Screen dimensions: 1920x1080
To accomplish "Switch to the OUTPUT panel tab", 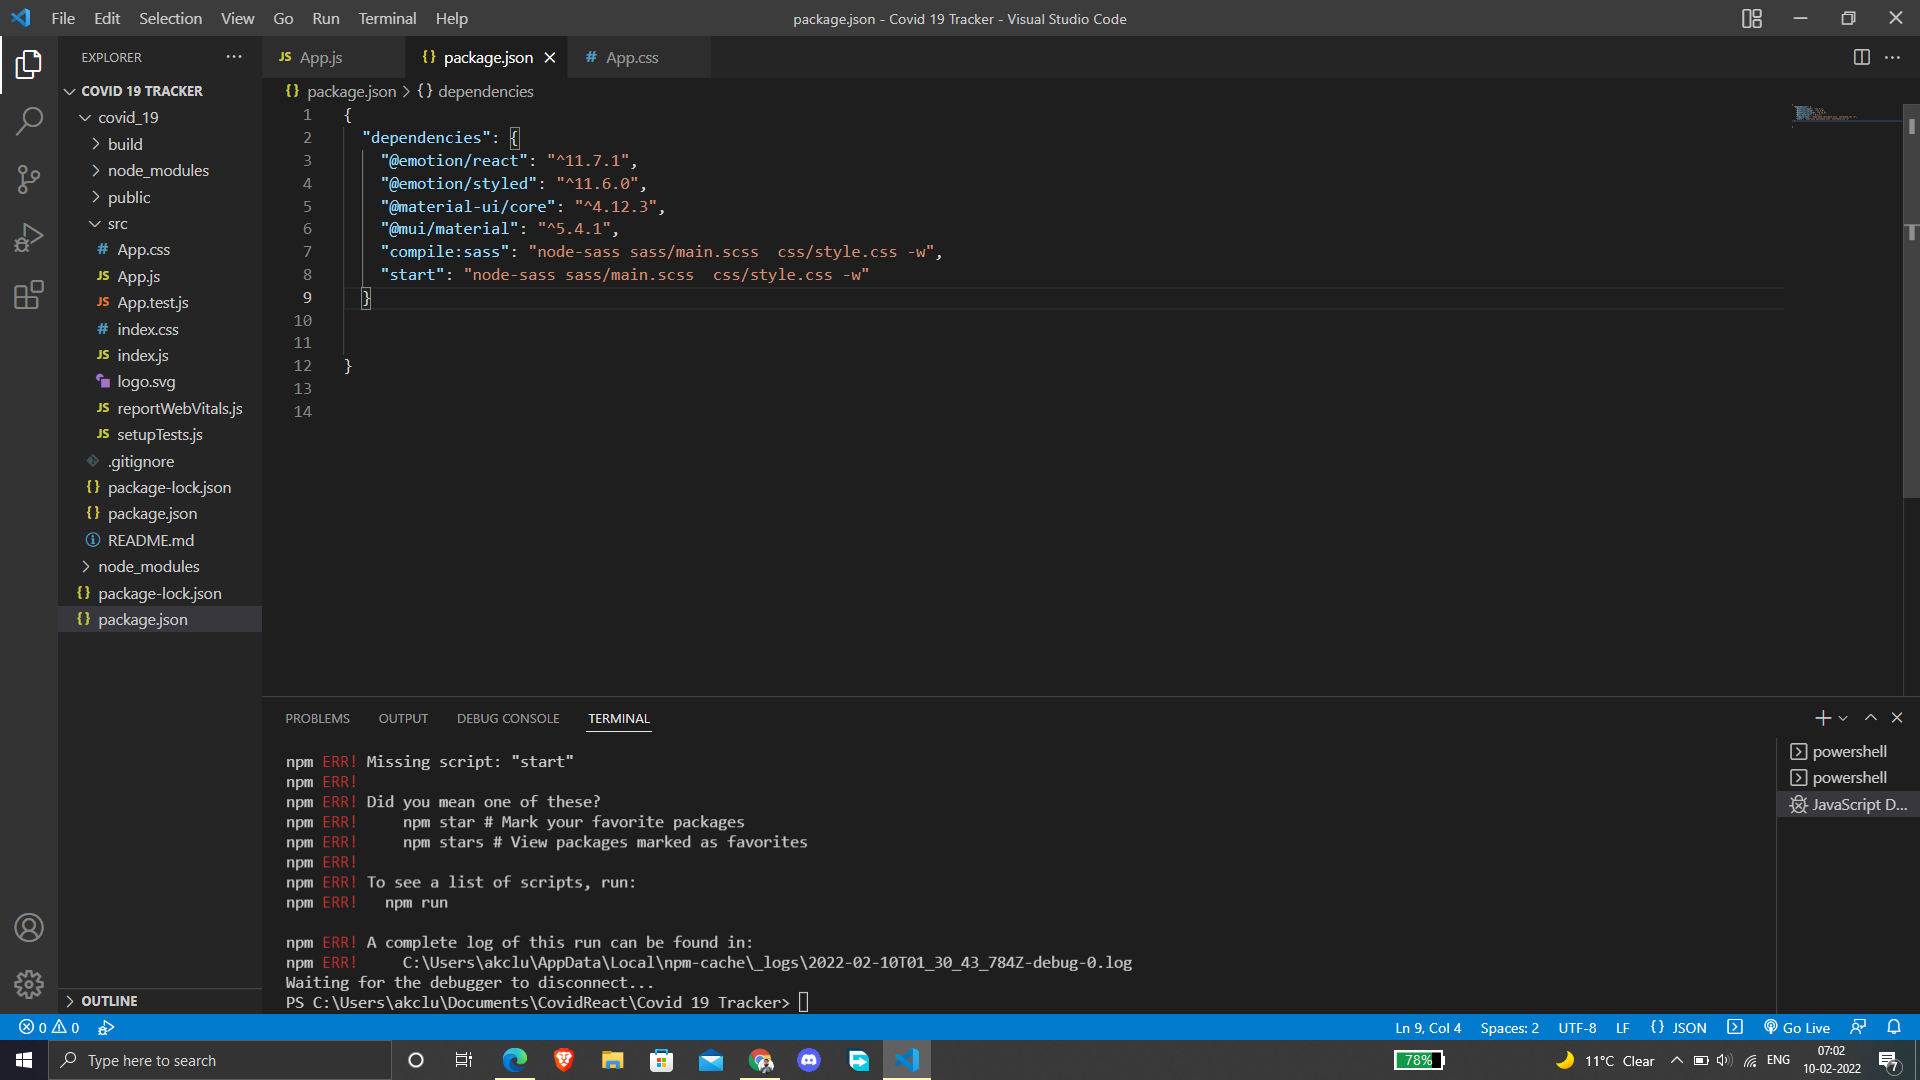I will click(403, 718).
